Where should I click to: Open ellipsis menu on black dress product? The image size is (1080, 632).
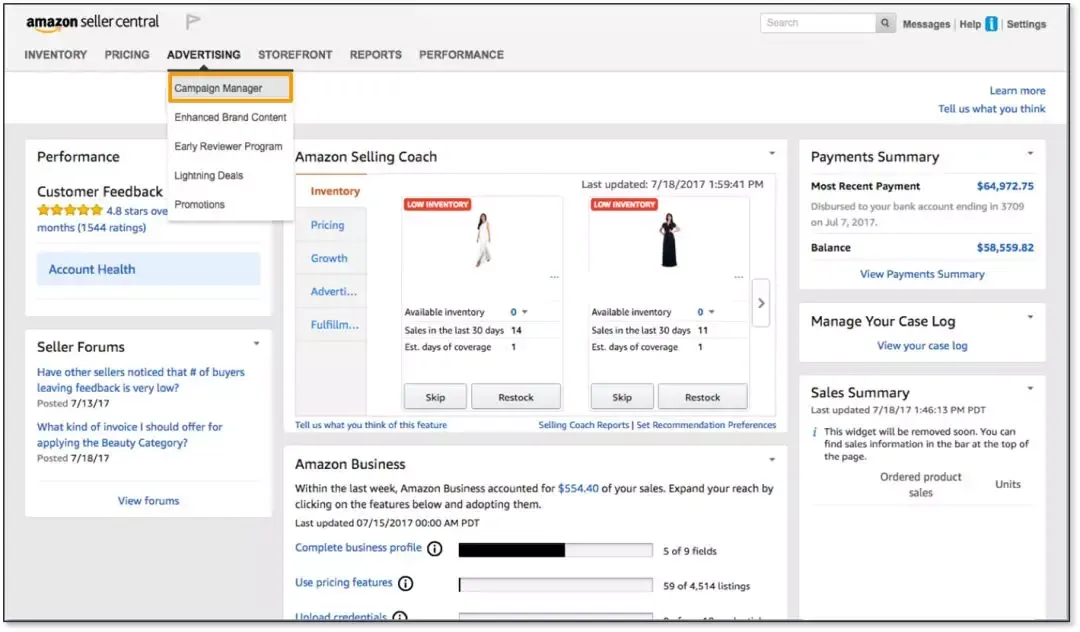tap(738, 277)
